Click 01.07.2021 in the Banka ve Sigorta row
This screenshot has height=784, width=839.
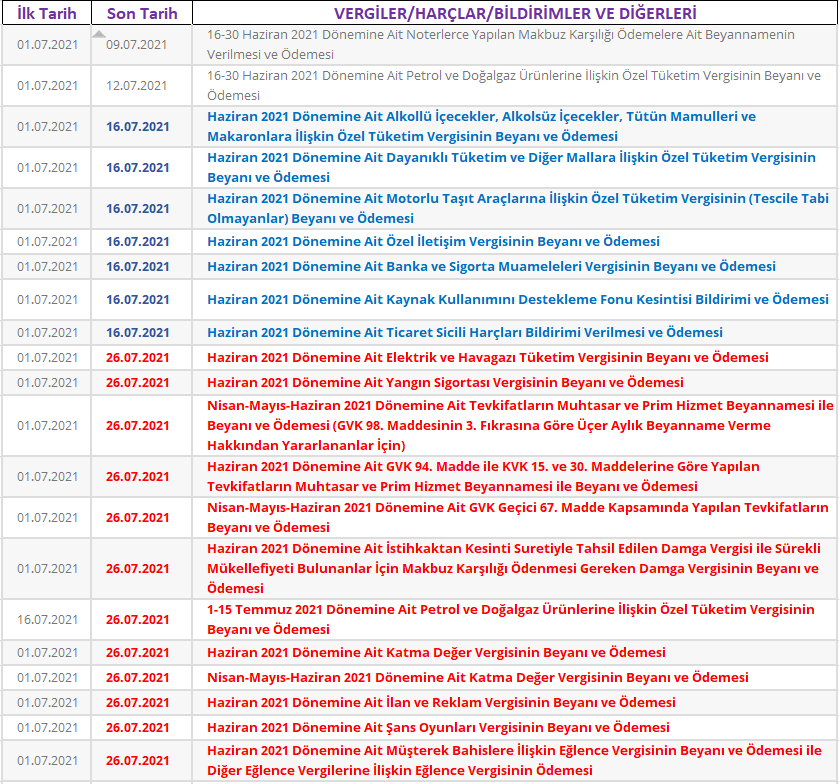click(x=48, y=267)
